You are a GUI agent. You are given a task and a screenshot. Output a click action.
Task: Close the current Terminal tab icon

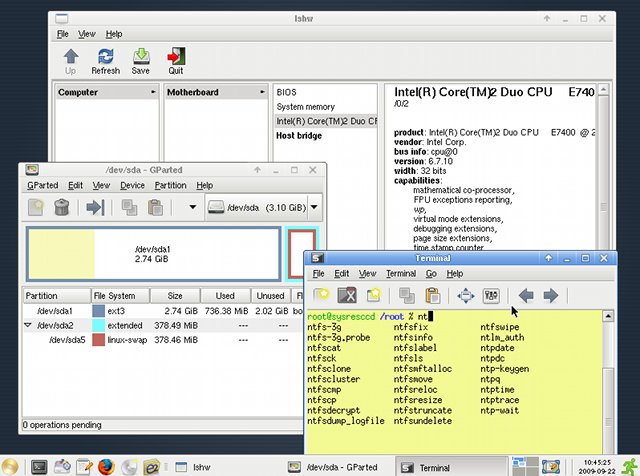pyautogui.click(x=347, y=295)
